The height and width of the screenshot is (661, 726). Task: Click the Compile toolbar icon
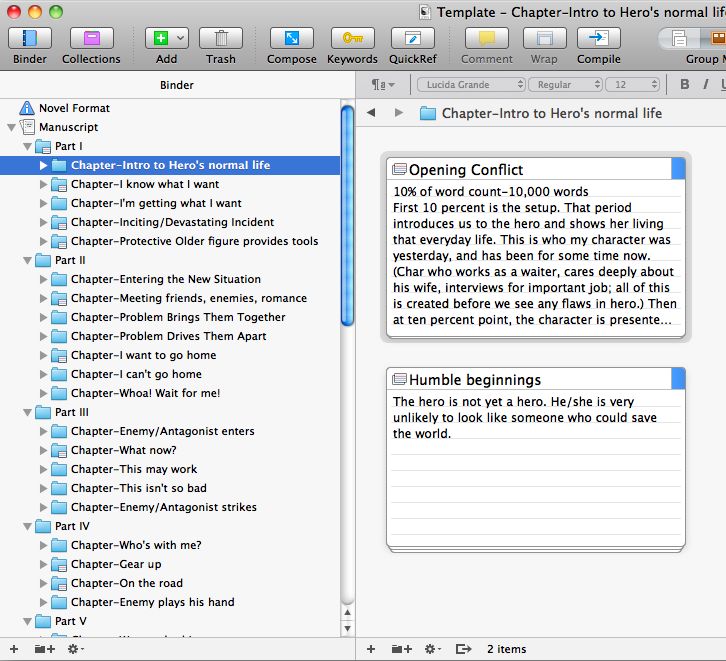click(x=599, y=38)
